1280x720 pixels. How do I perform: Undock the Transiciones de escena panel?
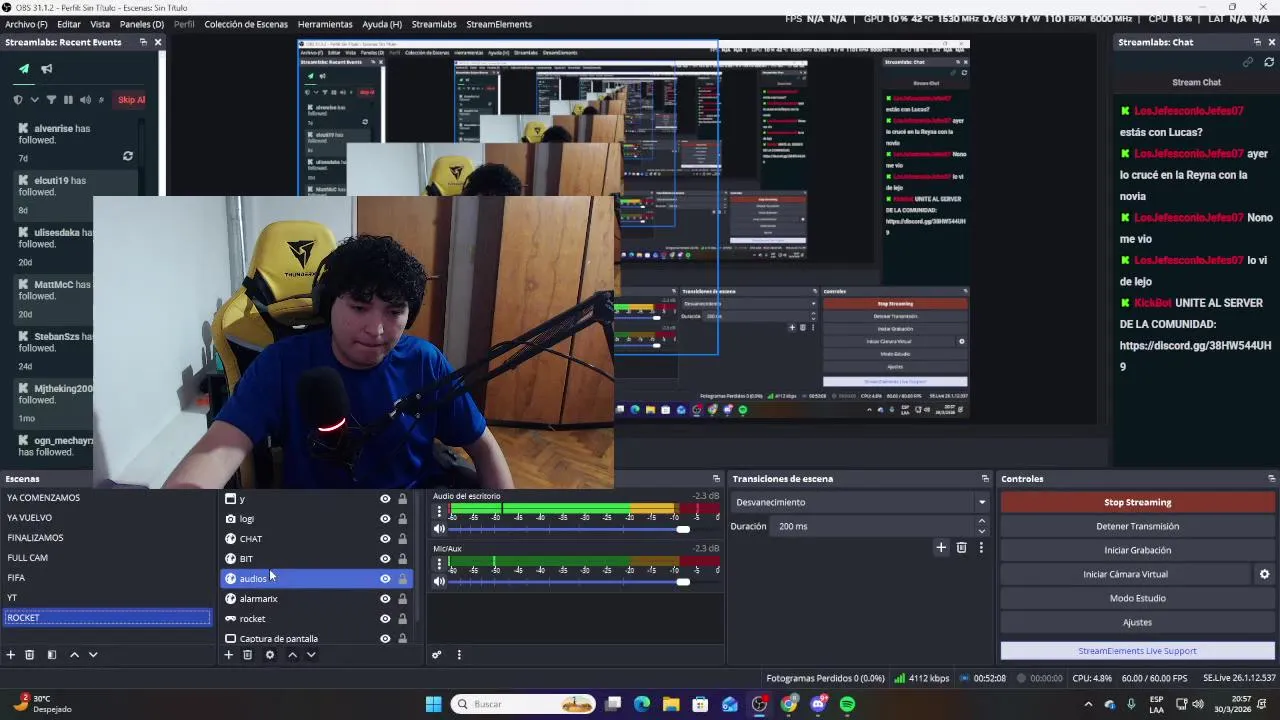tap(985, 479)
